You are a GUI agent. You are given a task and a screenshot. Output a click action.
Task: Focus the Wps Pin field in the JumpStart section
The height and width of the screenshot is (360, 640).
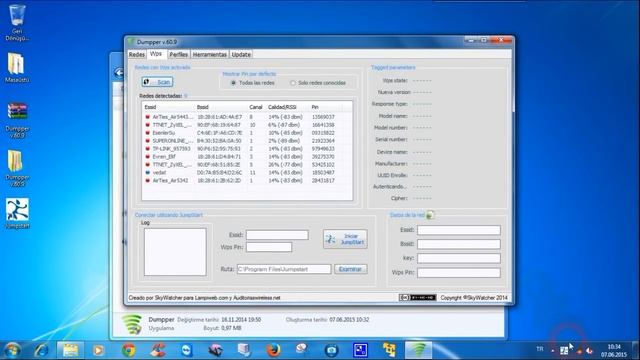[x=269, y=247]
